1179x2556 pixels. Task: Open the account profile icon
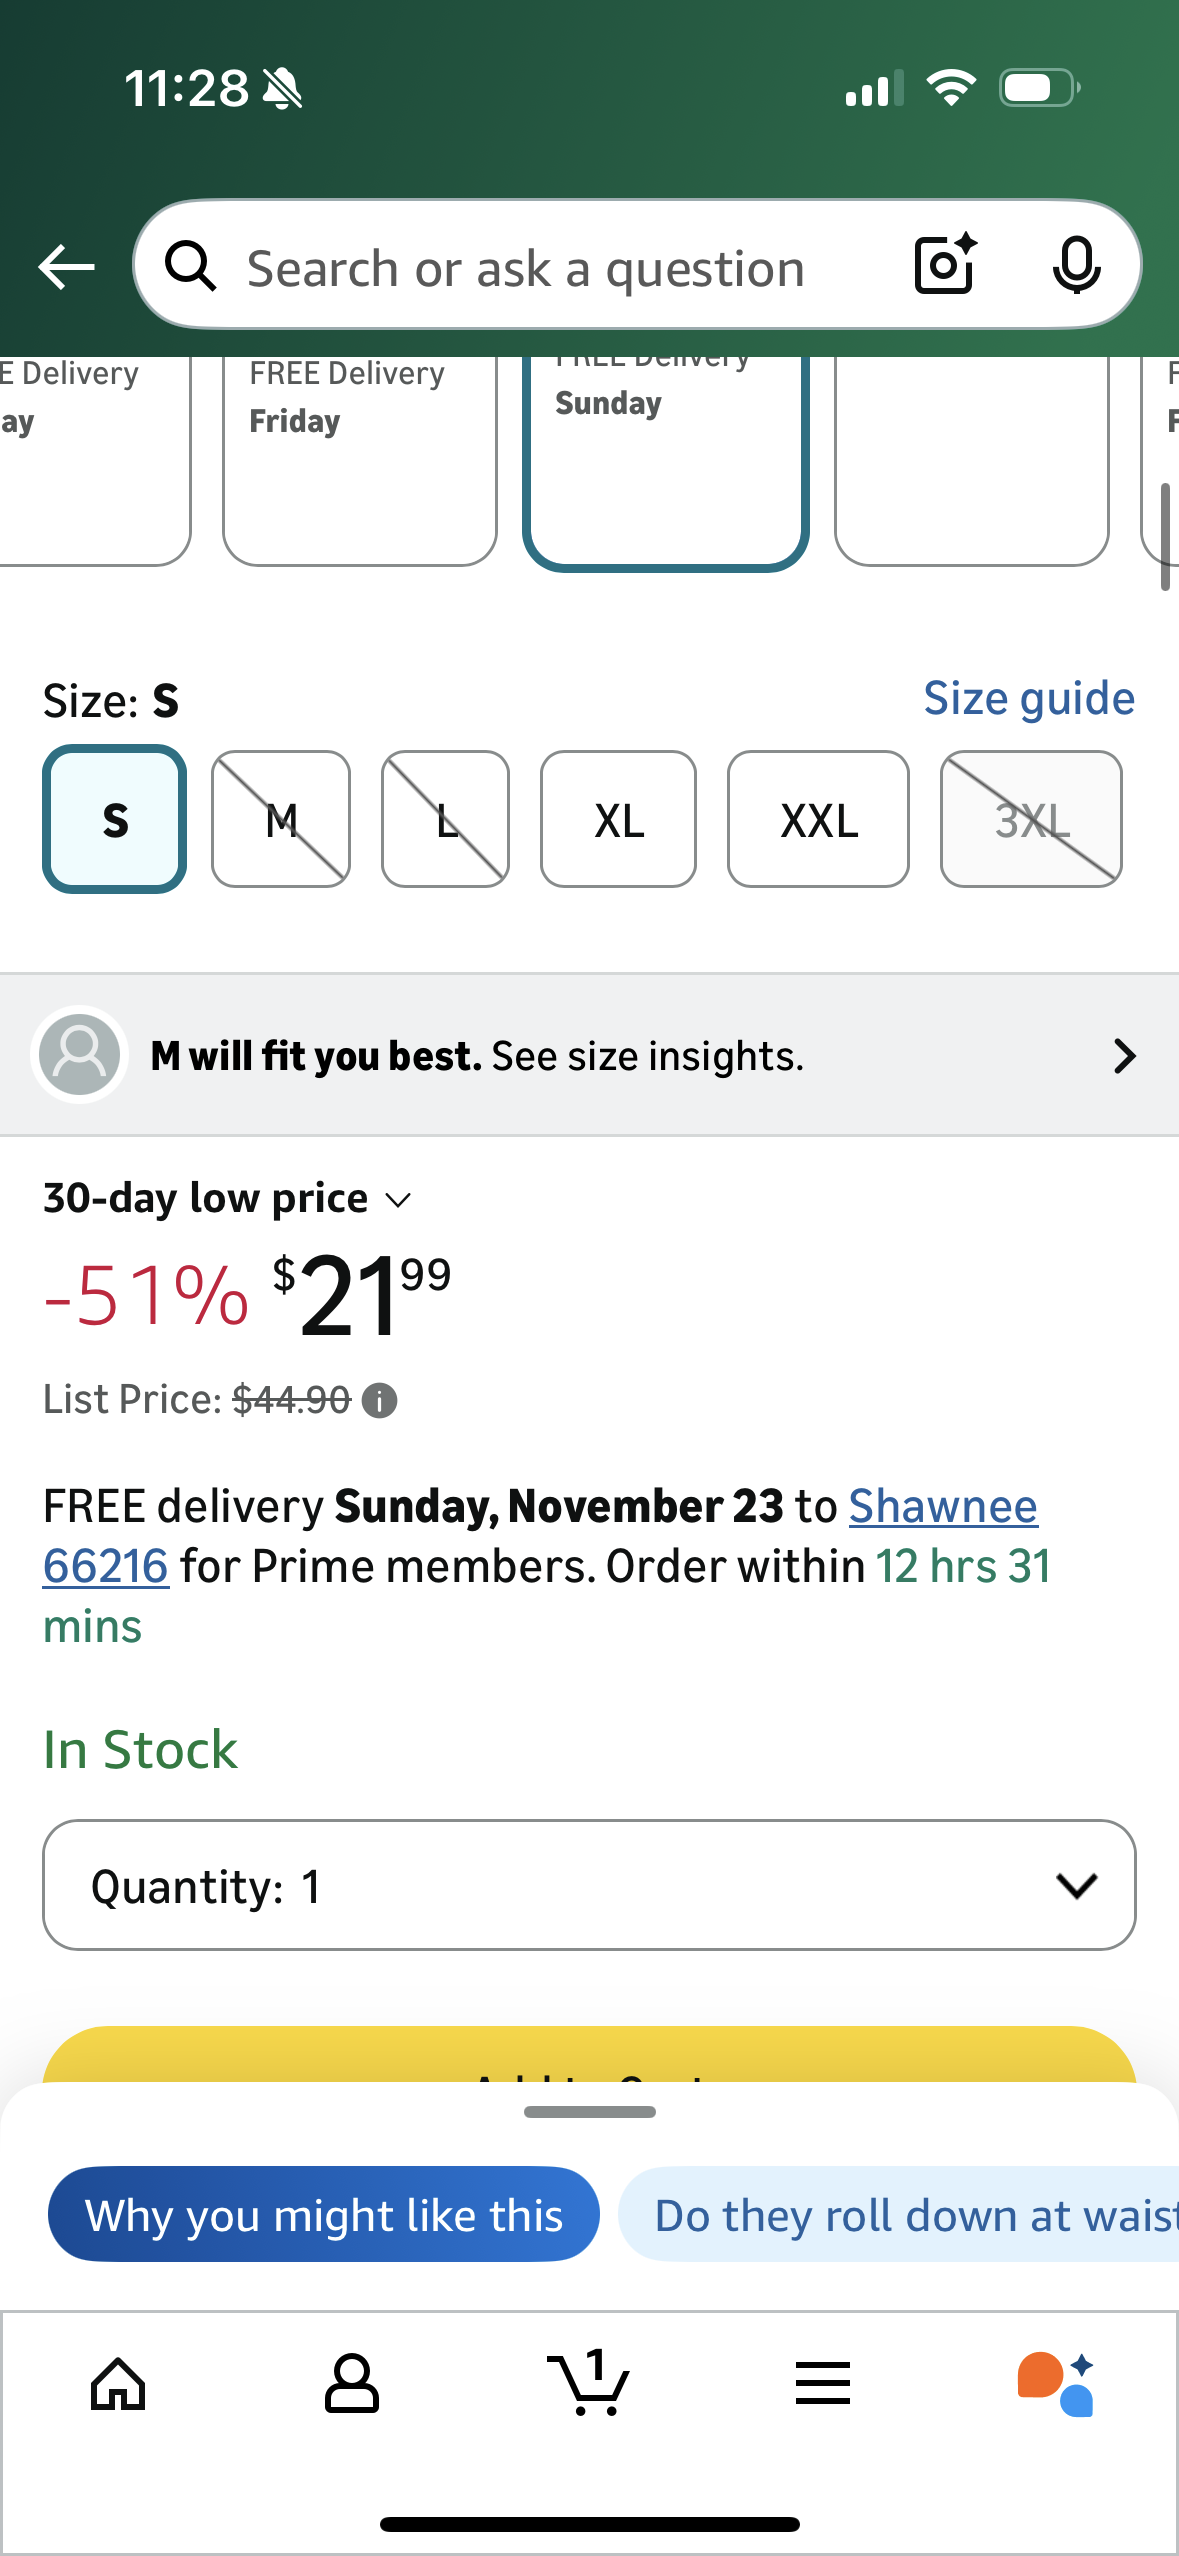click(351, 2384)
